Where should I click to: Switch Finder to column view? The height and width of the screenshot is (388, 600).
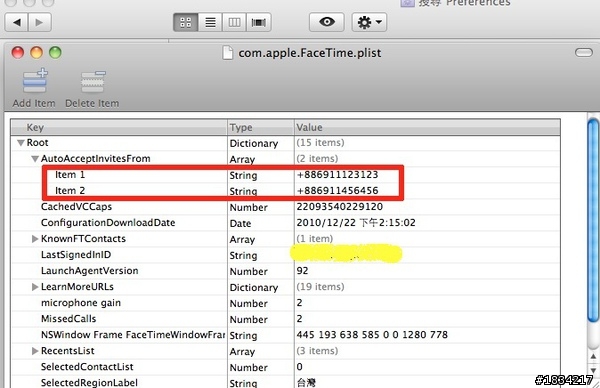click(234, 23)
